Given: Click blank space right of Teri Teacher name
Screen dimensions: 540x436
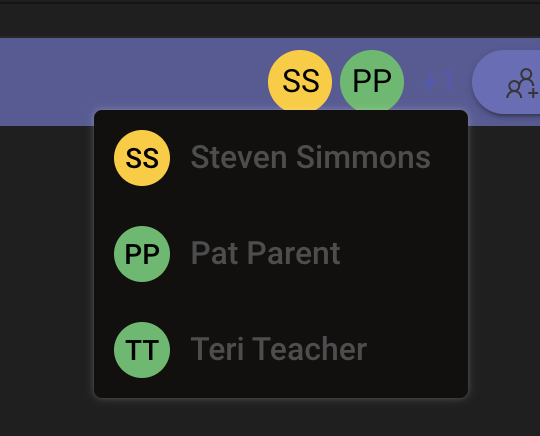Looking at the screenshot, I should (x=417, y=350).
